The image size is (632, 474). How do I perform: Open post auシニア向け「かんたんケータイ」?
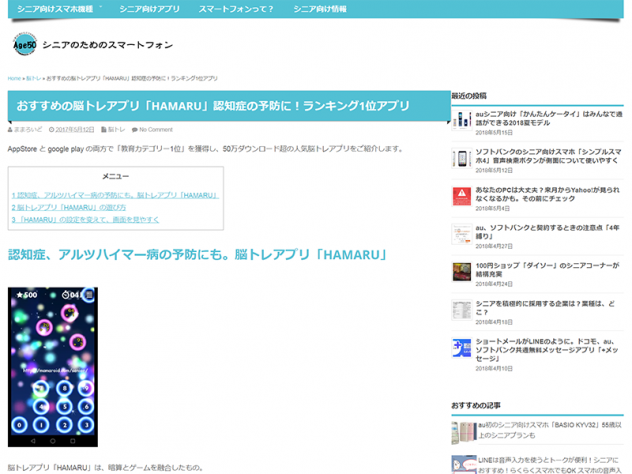(x=549, y=118)
